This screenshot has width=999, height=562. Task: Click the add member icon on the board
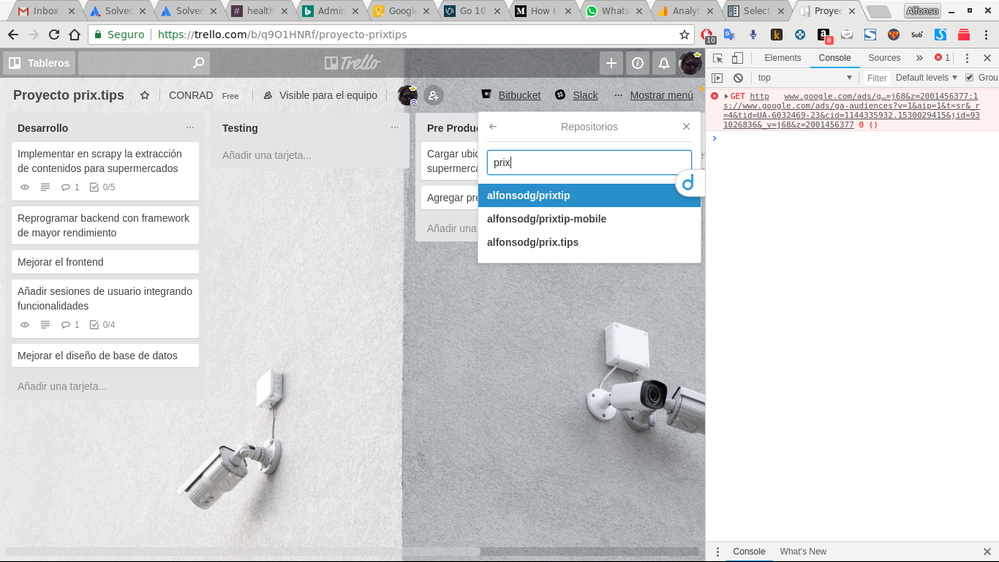(x=433, y=95)
